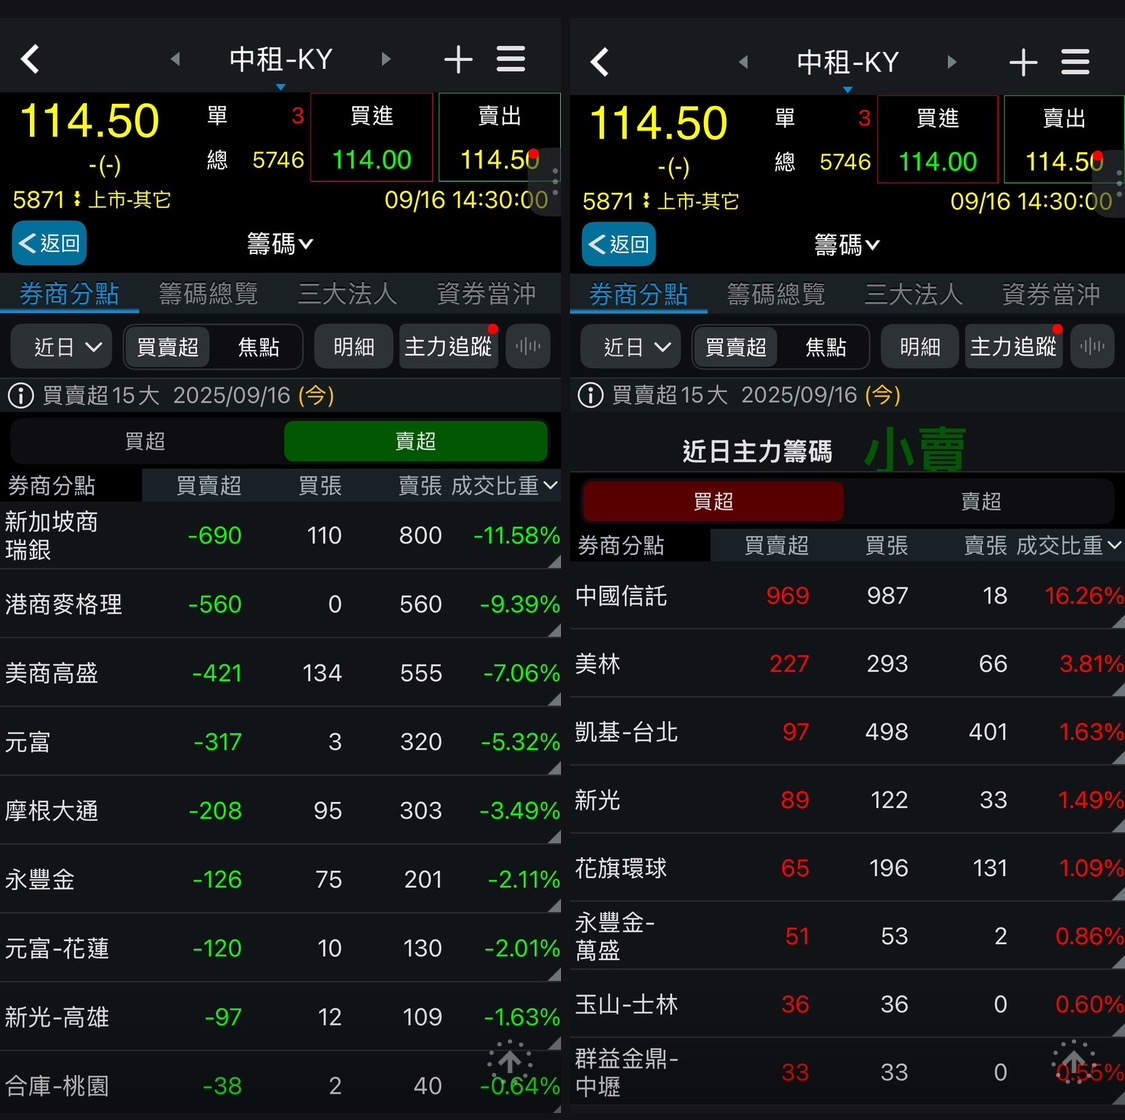This screenshot has height=1120, width=1125.
Task: Switch to 焦點 mode in the left screen
Action: [x=258, y=347]
